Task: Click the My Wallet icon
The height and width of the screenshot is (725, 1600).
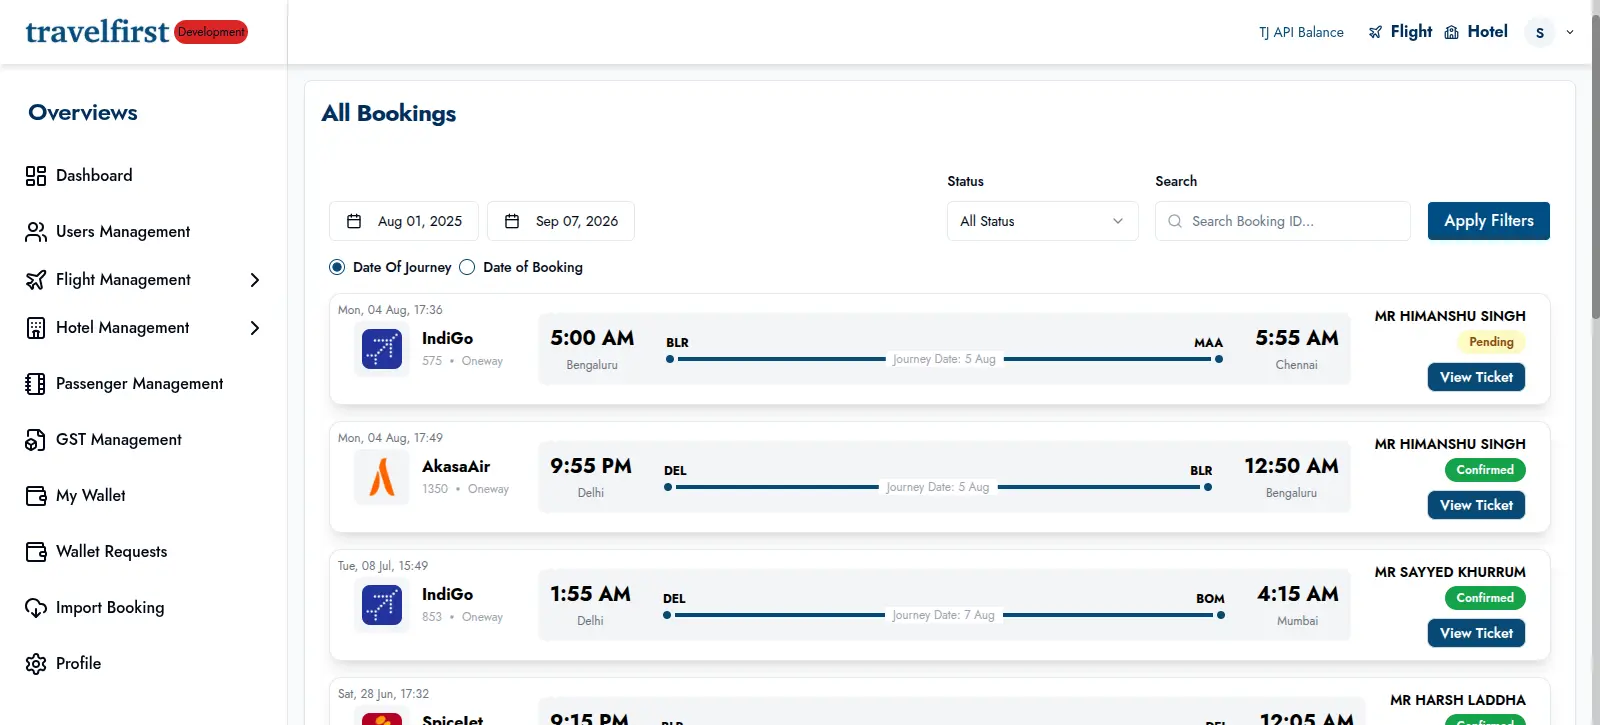Action: point(36,496)
